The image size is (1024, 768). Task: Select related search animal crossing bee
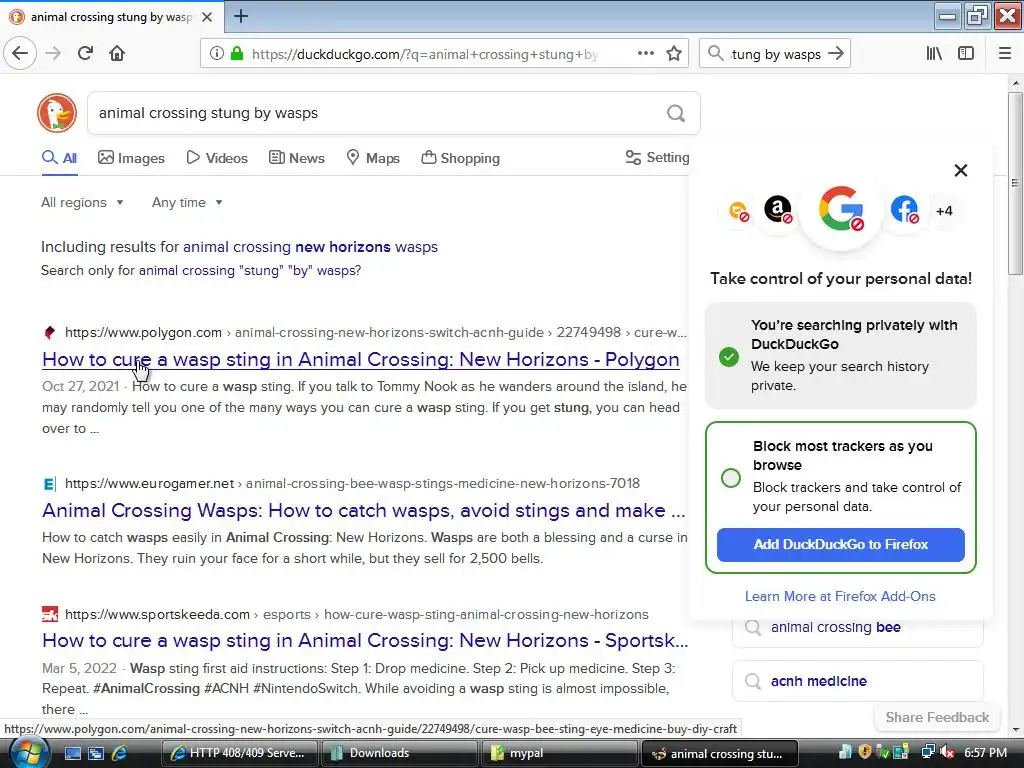tap(857, 628)
